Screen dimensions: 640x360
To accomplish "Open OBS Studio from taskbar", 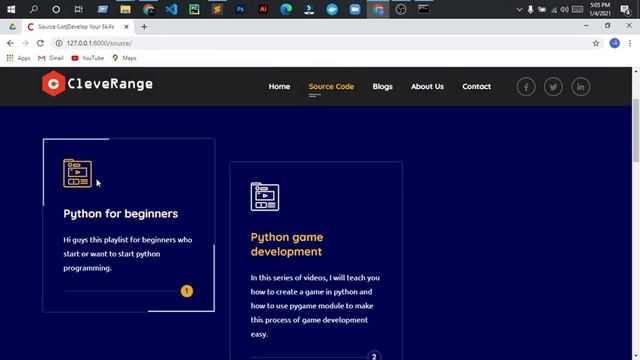I will tap(401, 9).
